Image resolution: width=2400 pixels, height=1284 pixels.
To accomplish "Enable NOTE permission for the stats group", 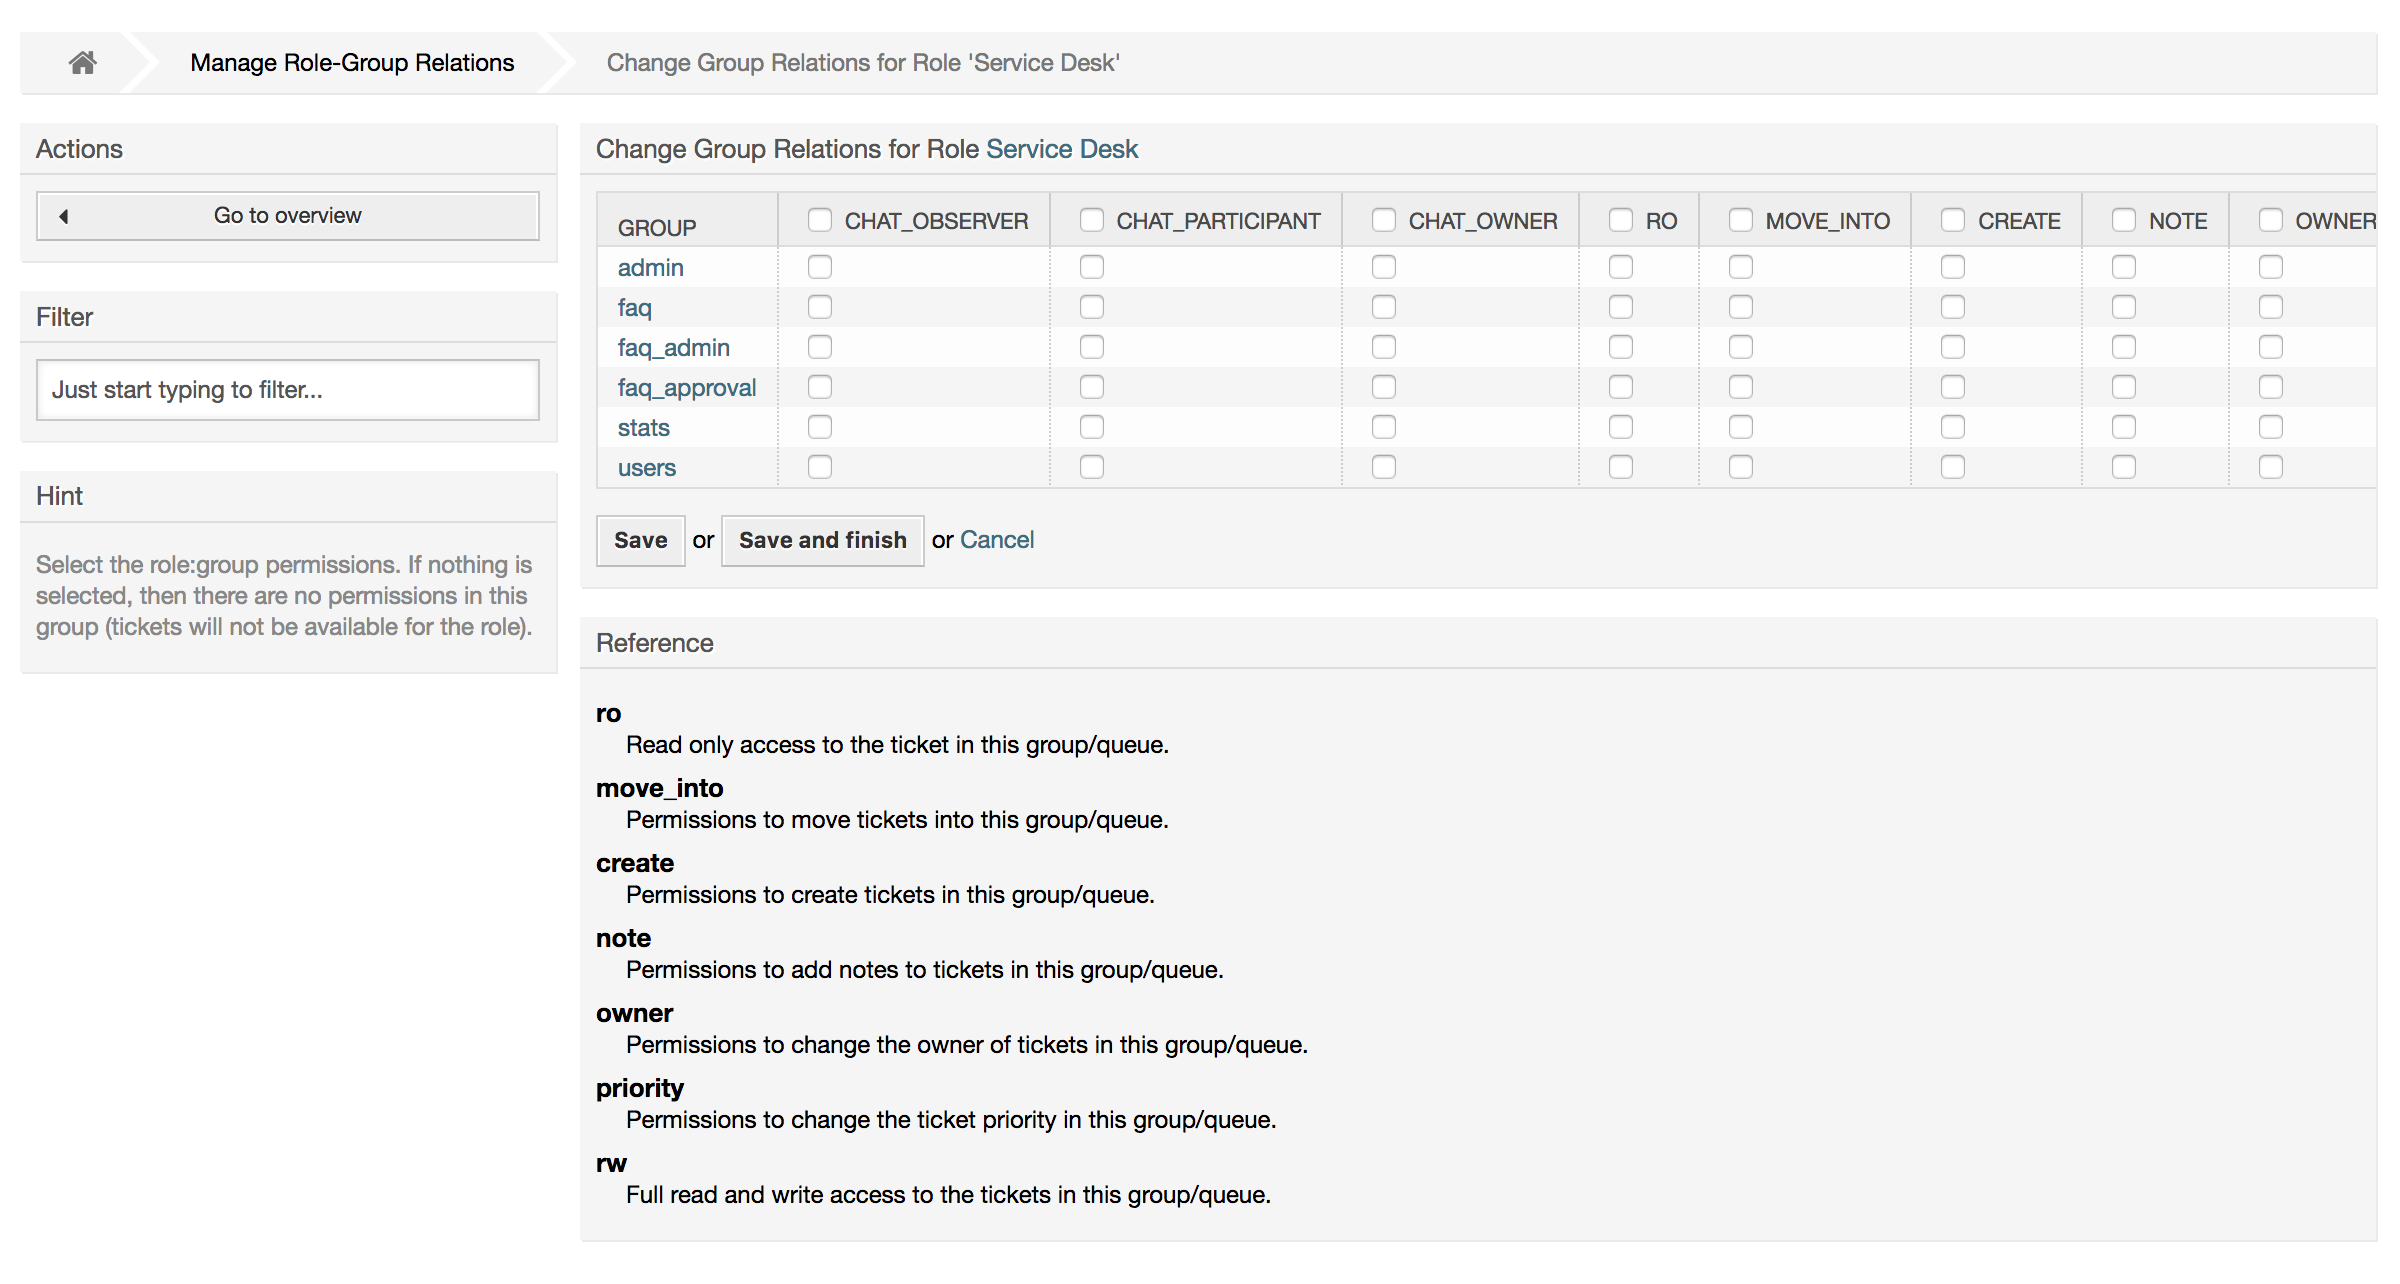I will coord(2124,427).
